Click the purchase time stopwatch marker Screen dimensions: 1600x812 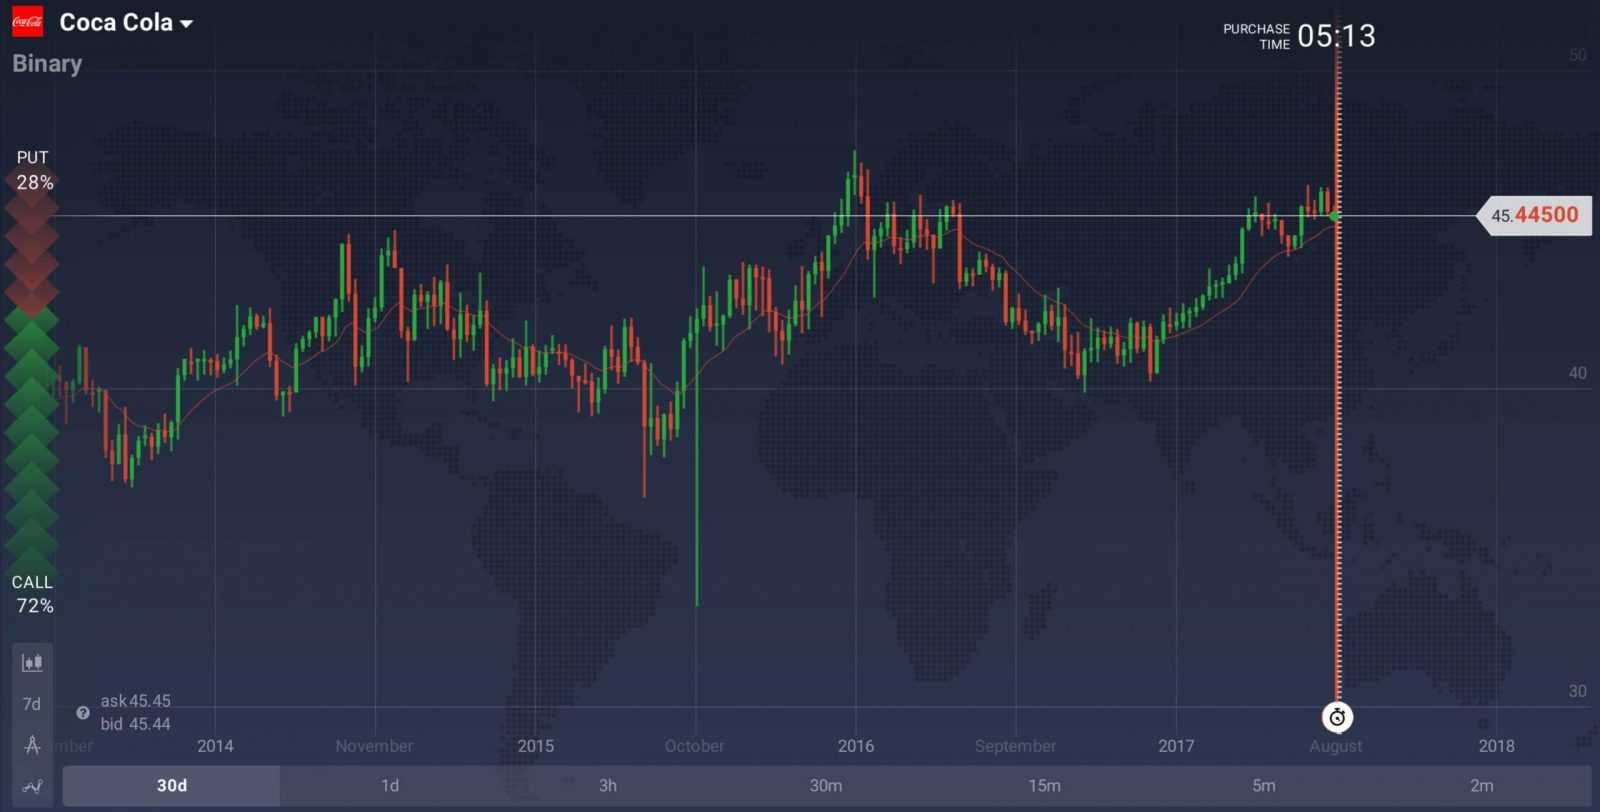click(x=1337, y=717)
